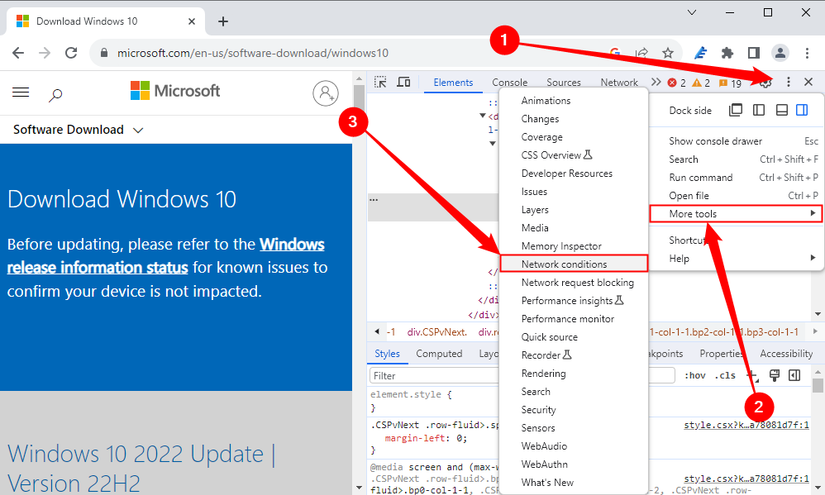
Task: Choose Coverage from the submenu
Action: coord(574,137)
